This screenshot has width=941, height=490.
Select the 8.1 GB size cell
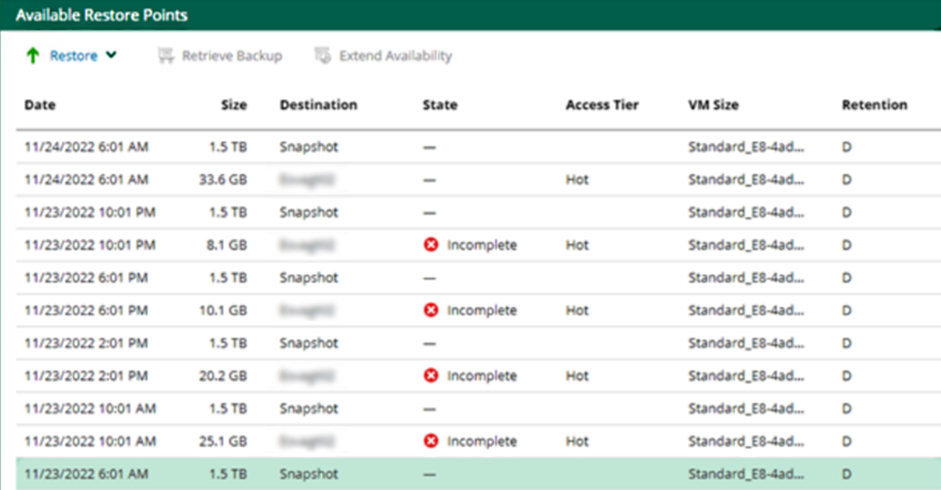coord(226,245)
